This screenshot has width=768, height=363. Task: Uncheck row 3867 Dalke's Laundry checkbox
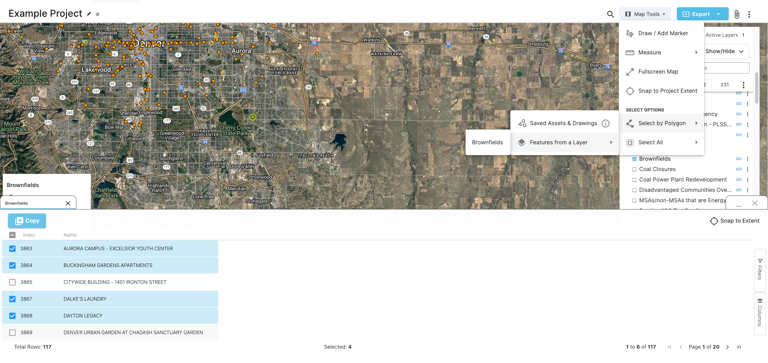[12, 299]
